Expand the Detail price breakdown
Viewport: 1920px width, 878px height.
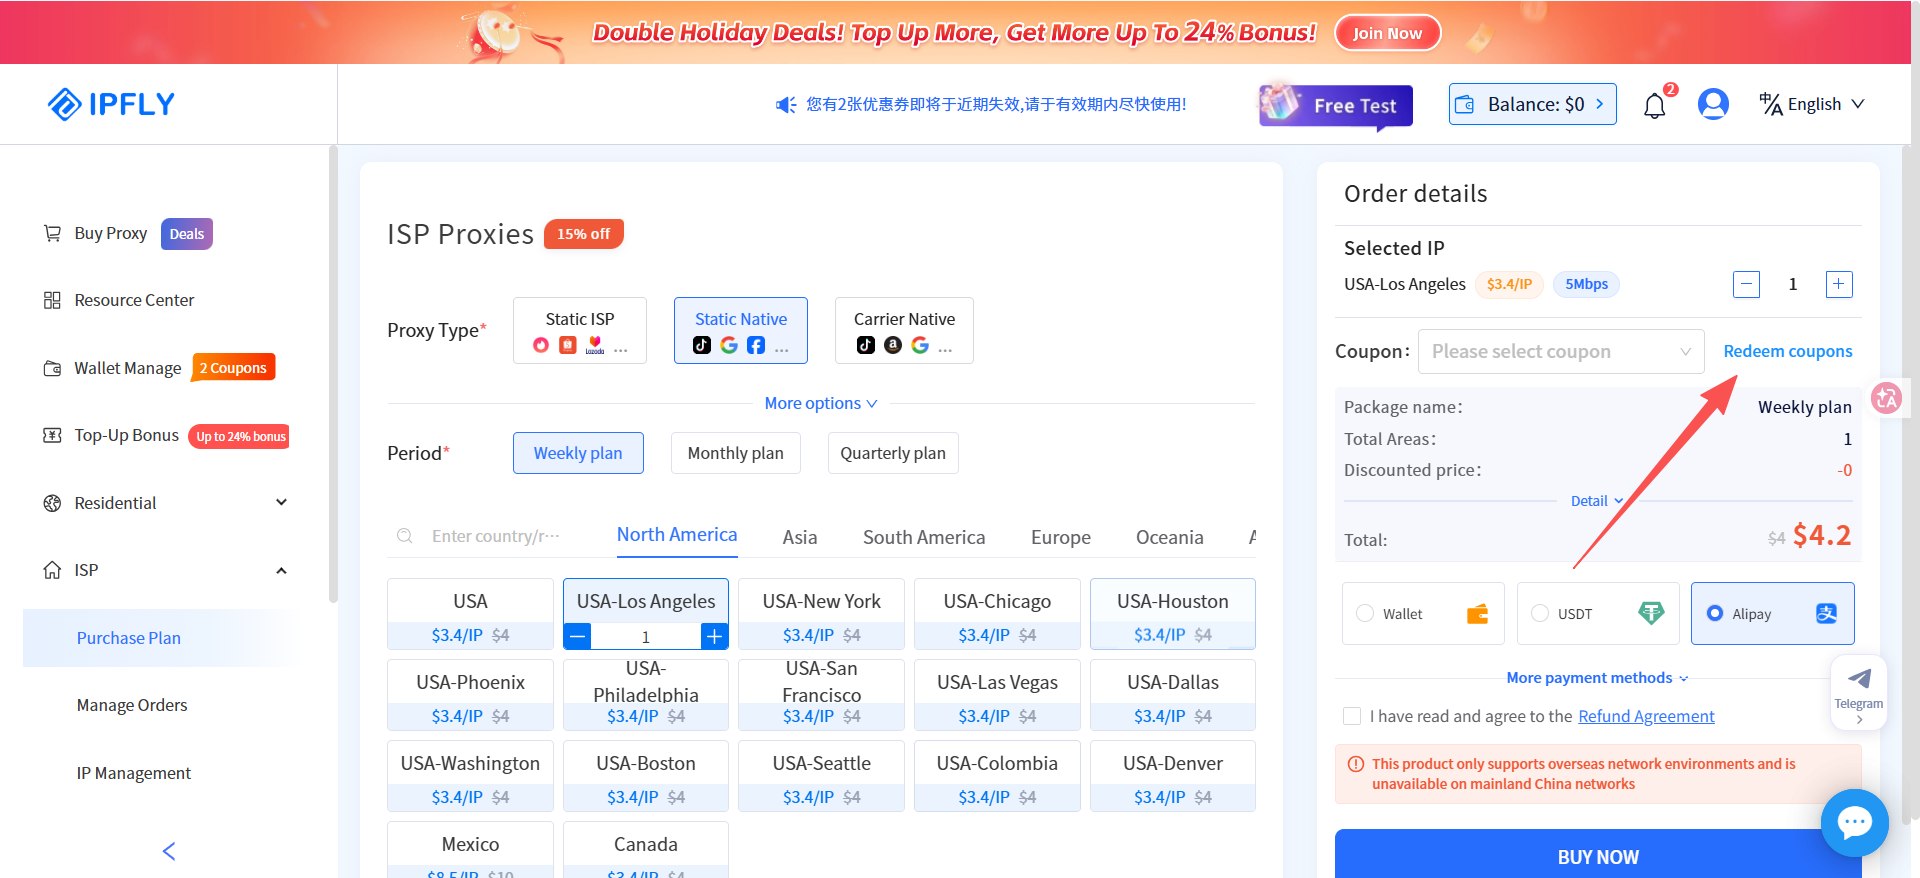1597,501
